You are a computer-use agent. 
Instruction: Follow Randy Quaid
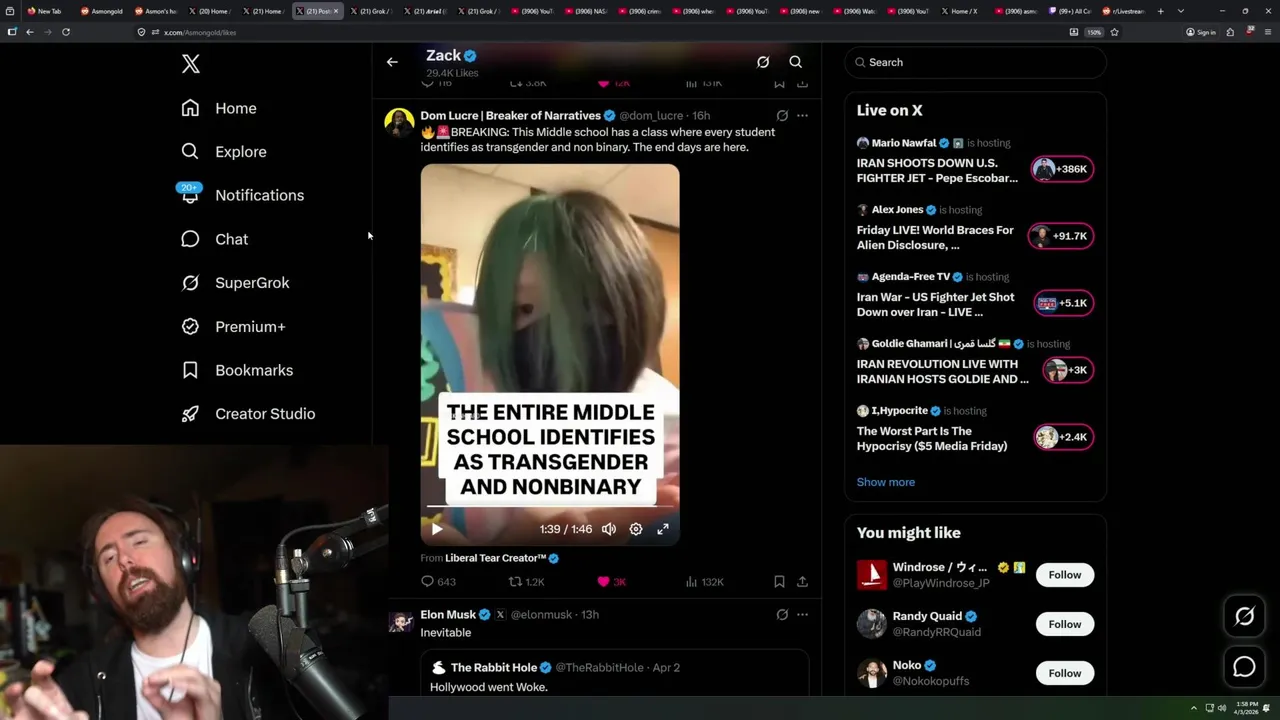1064,624
